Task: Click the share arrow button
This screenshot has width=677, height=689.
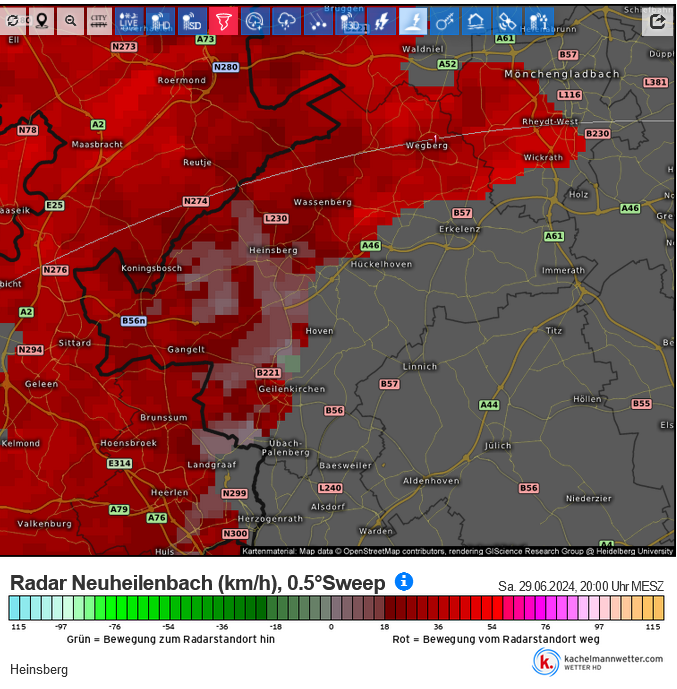Action: [x=657, y=21]
